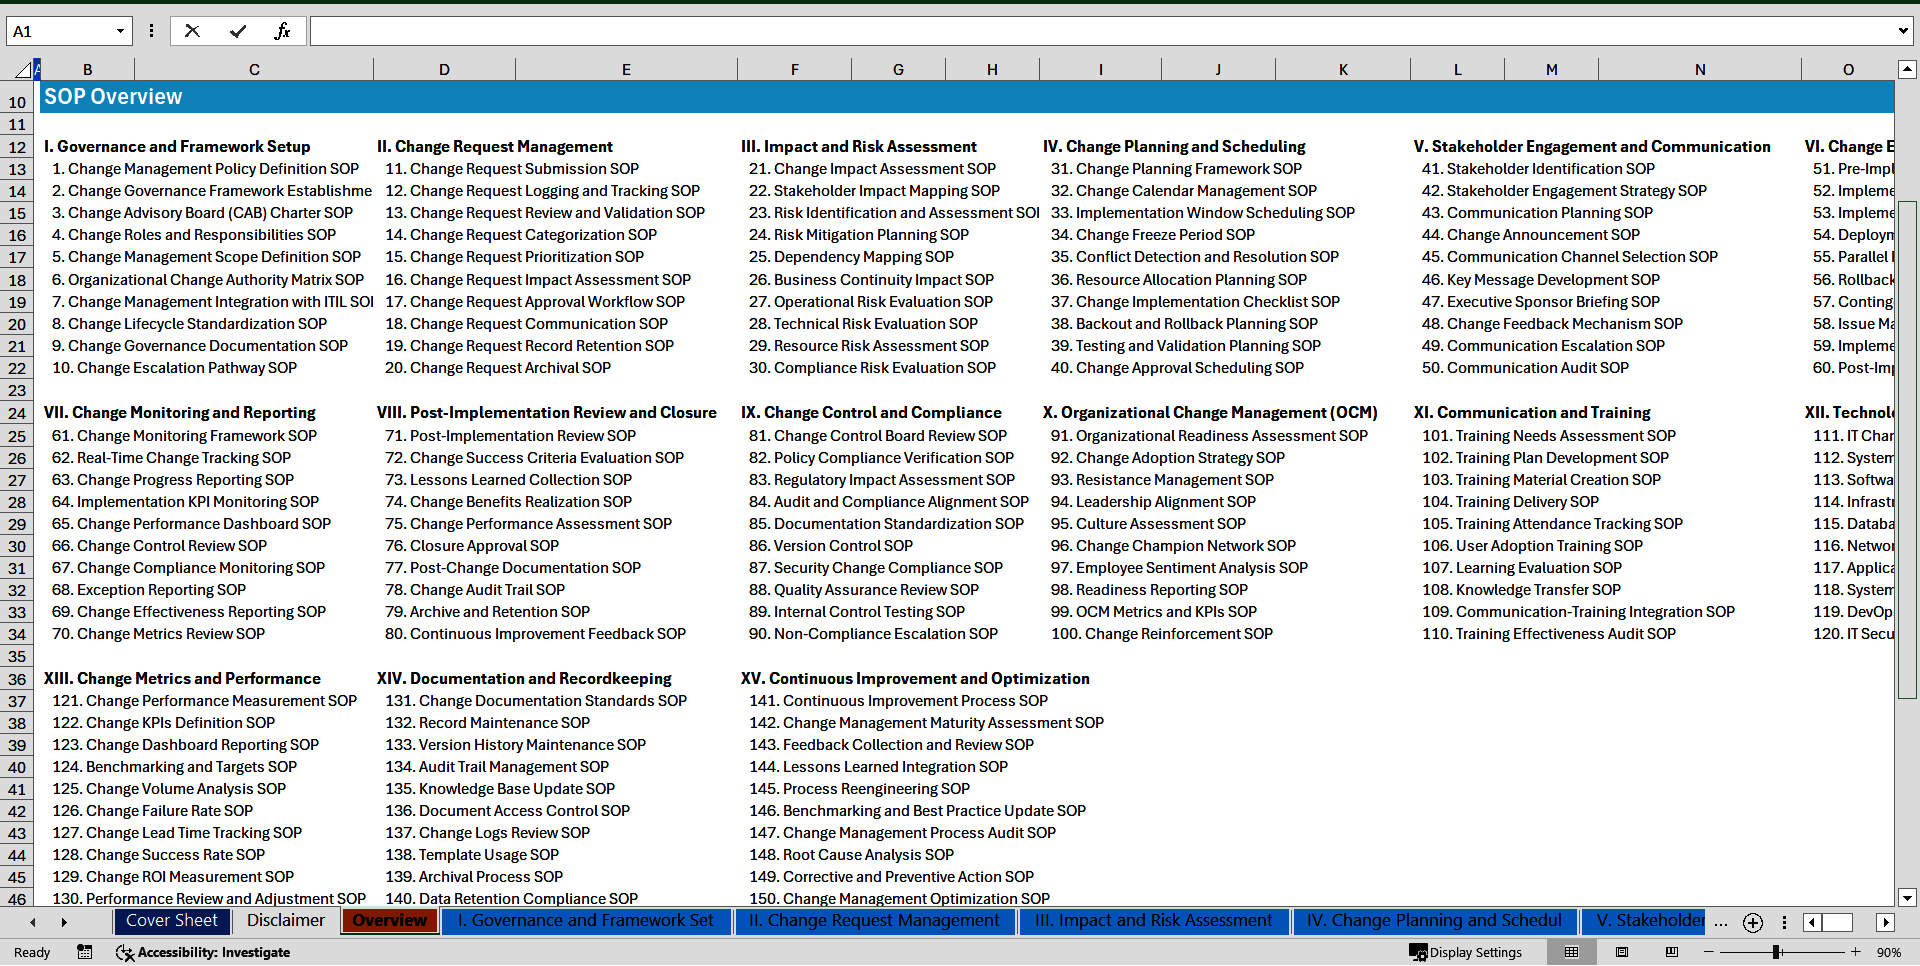The height and width of the screenshot is (966, 1920).
Task: Click the formula bar input field
Action: (x=1100, y=31)
